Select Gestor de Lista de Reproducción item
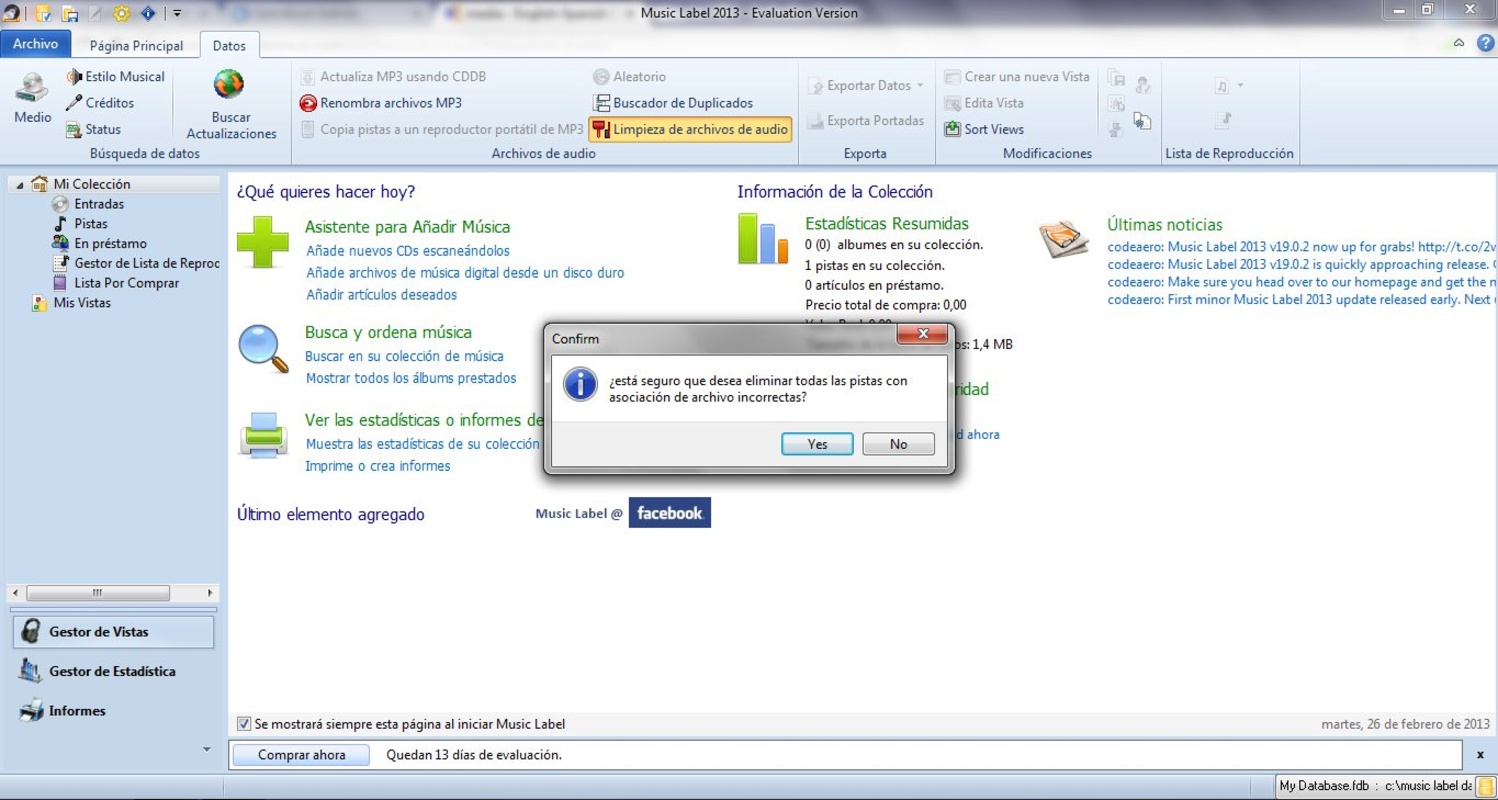1498x800 pixels. point(146,263)
